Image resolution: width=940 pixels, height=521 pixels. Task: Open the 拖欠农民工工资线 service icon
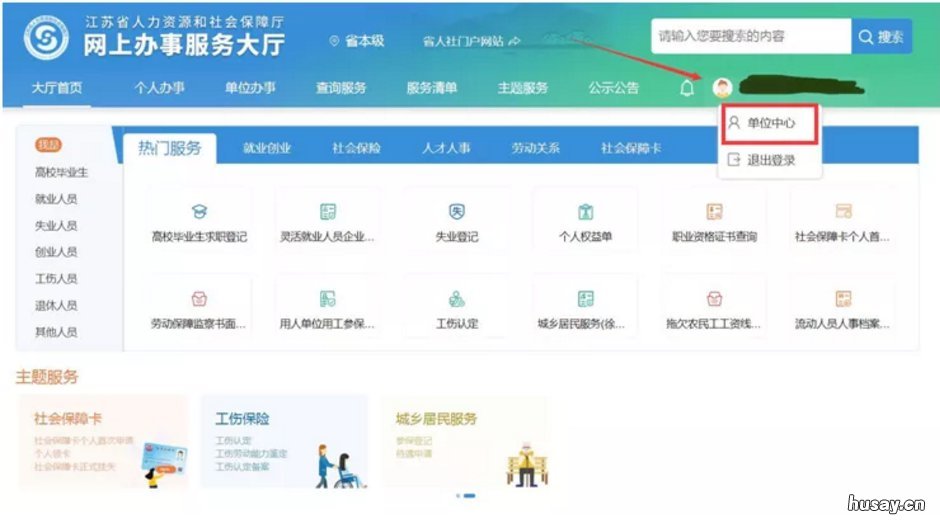tap(715, 298)
